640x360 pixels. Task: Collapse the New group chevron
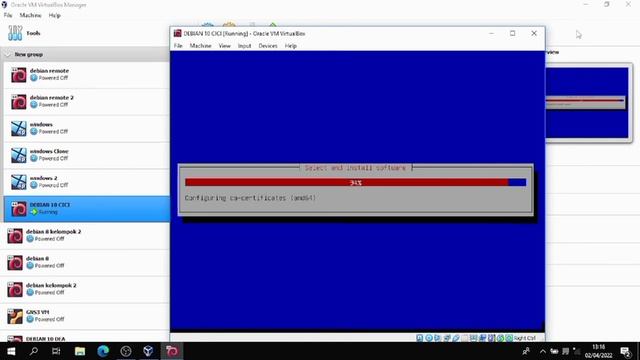click(7, 54)
